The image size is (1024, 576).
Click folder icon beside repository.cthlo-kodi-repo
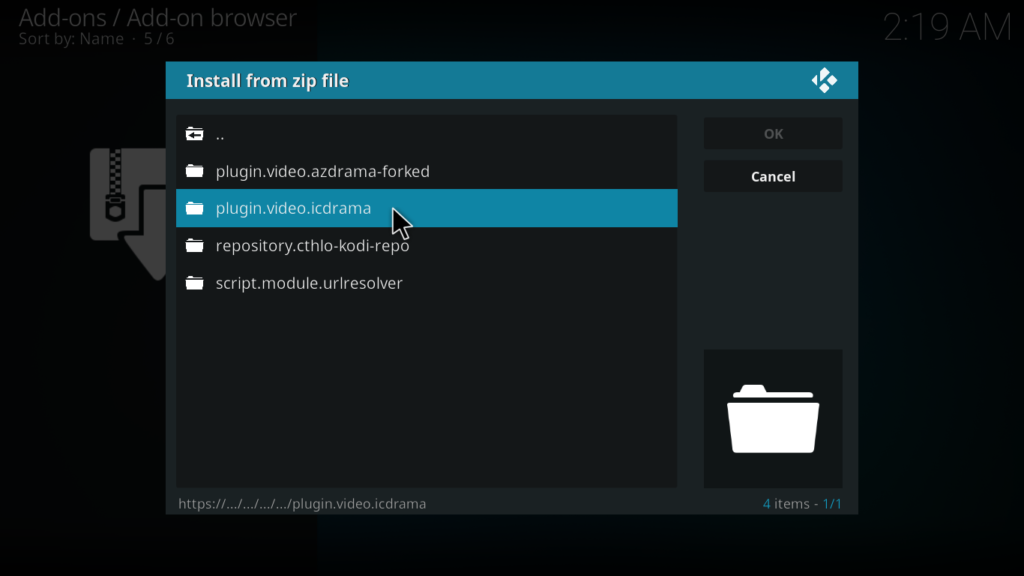click(194, 246)
